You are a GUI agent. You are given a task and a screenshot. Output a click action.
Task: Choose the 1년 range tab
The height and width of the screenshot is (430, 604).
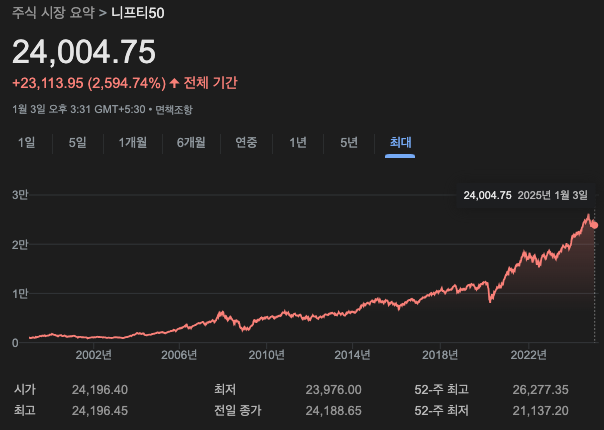298,143
